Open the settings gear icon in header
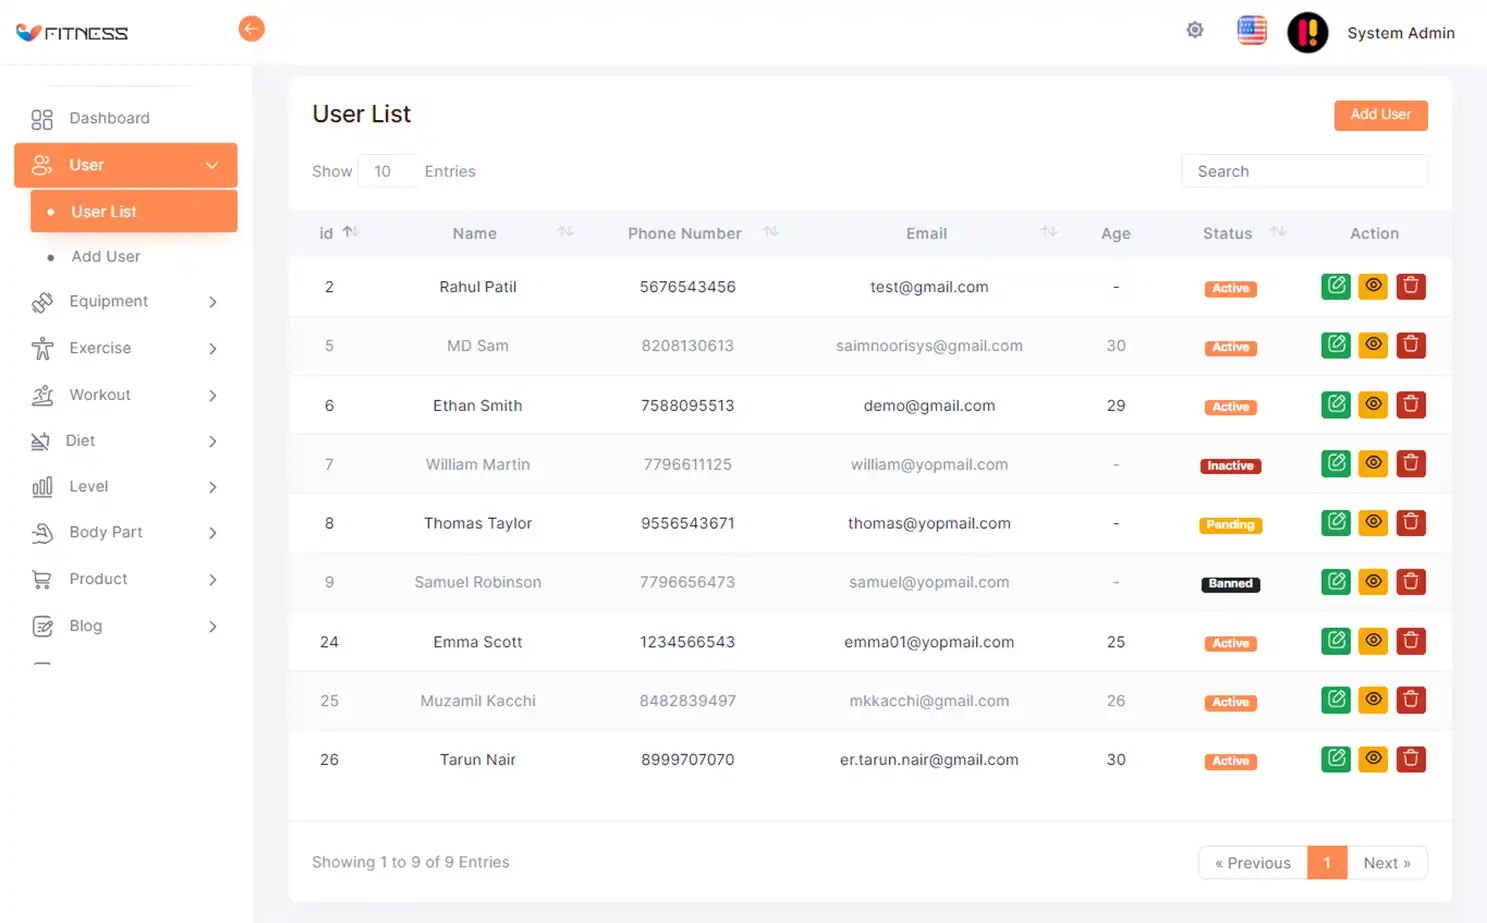The height and width of the screenshot is (923, 1487). pos(1194,30)
